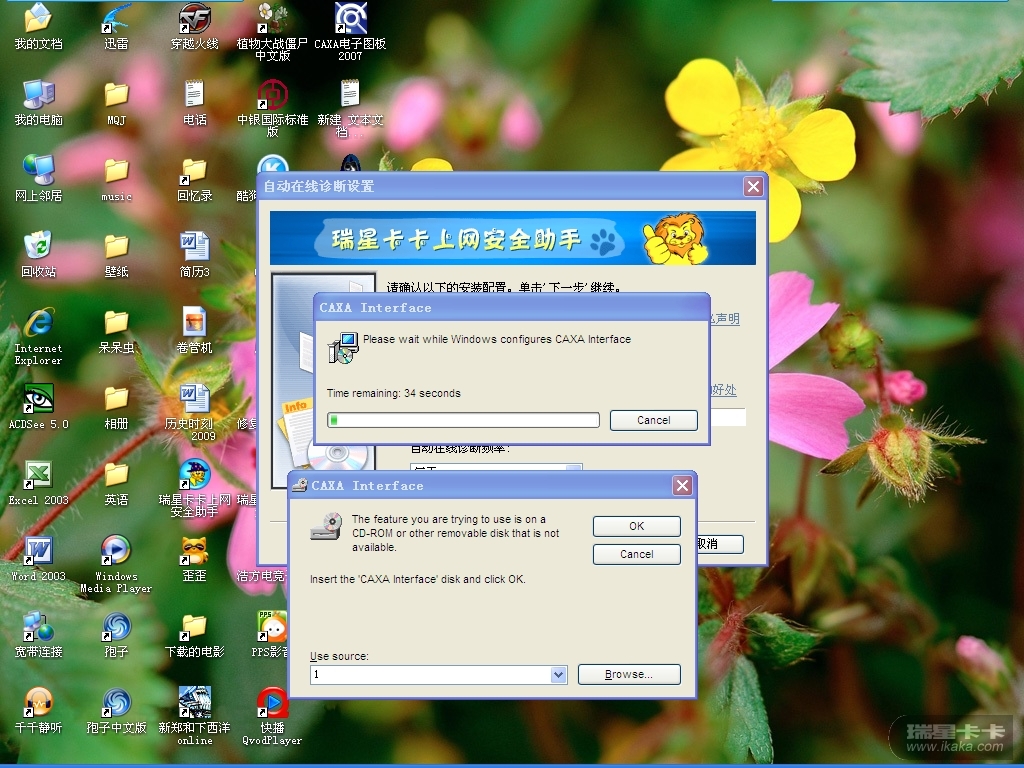
Task: Click the CAXA configuration progress bar
Action: tap(463, 420)
